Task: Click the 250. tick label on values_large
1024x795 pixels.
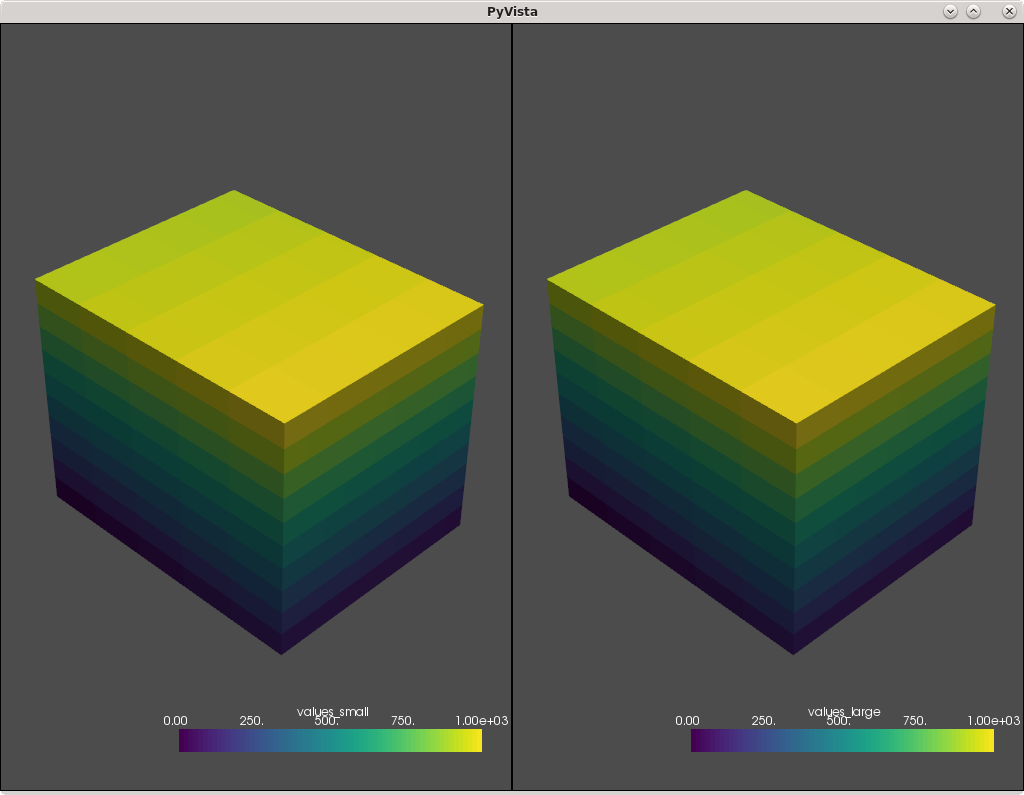Action: pyautogui.click(x=763, y=720)
